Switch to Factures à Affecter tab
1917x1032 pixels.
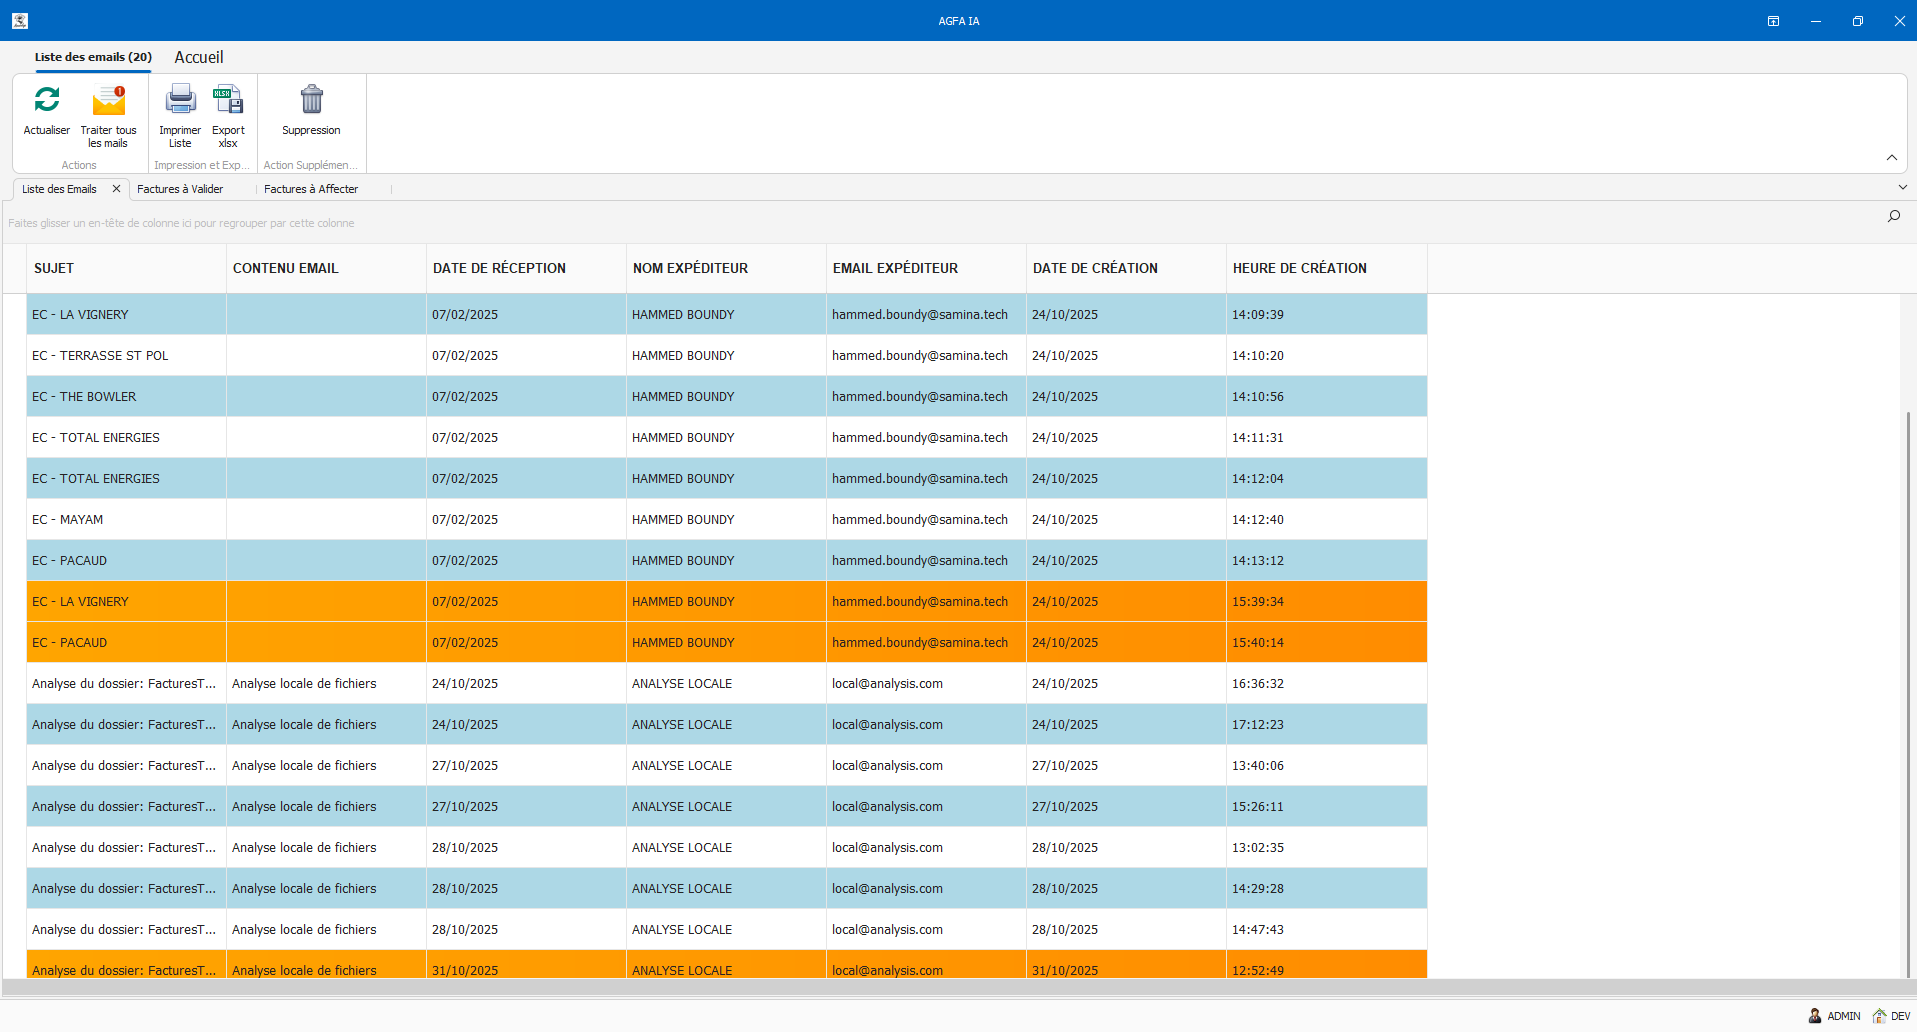point(311,189)
